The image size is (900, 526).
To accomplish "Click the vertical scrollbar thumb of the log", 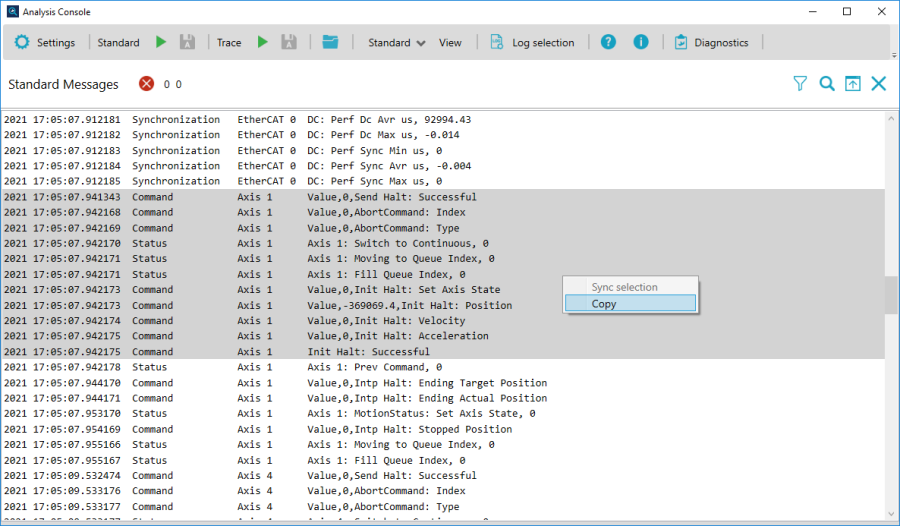I will [891, 296].
